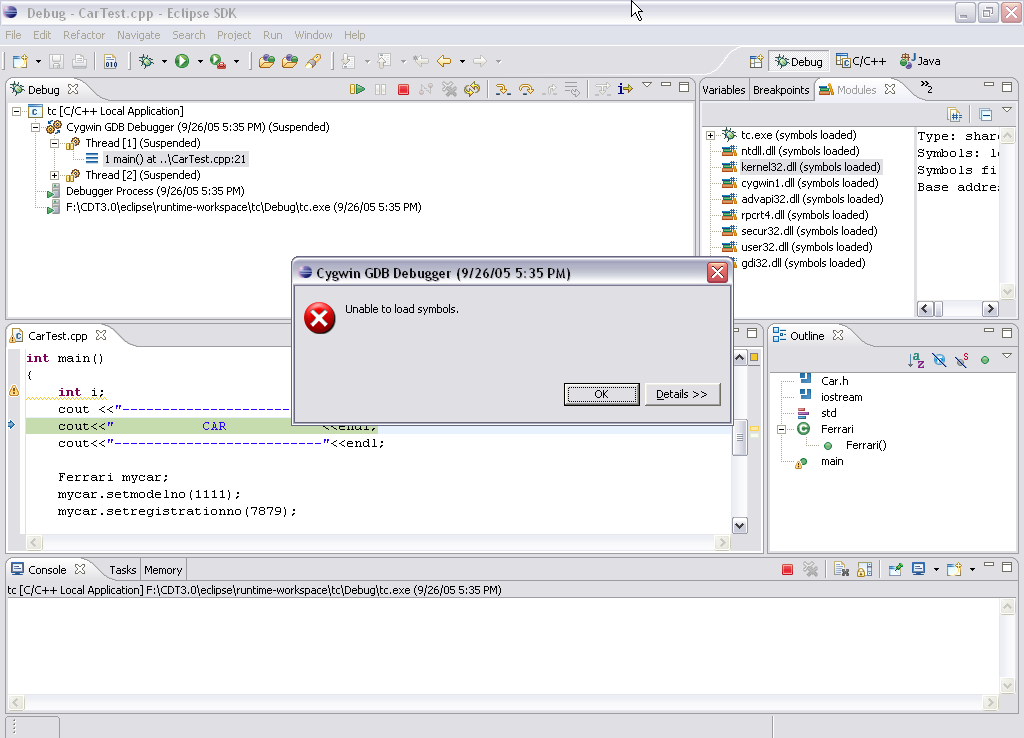Click Suspend in the Debug view toolbar

click(x=380, y=89)
